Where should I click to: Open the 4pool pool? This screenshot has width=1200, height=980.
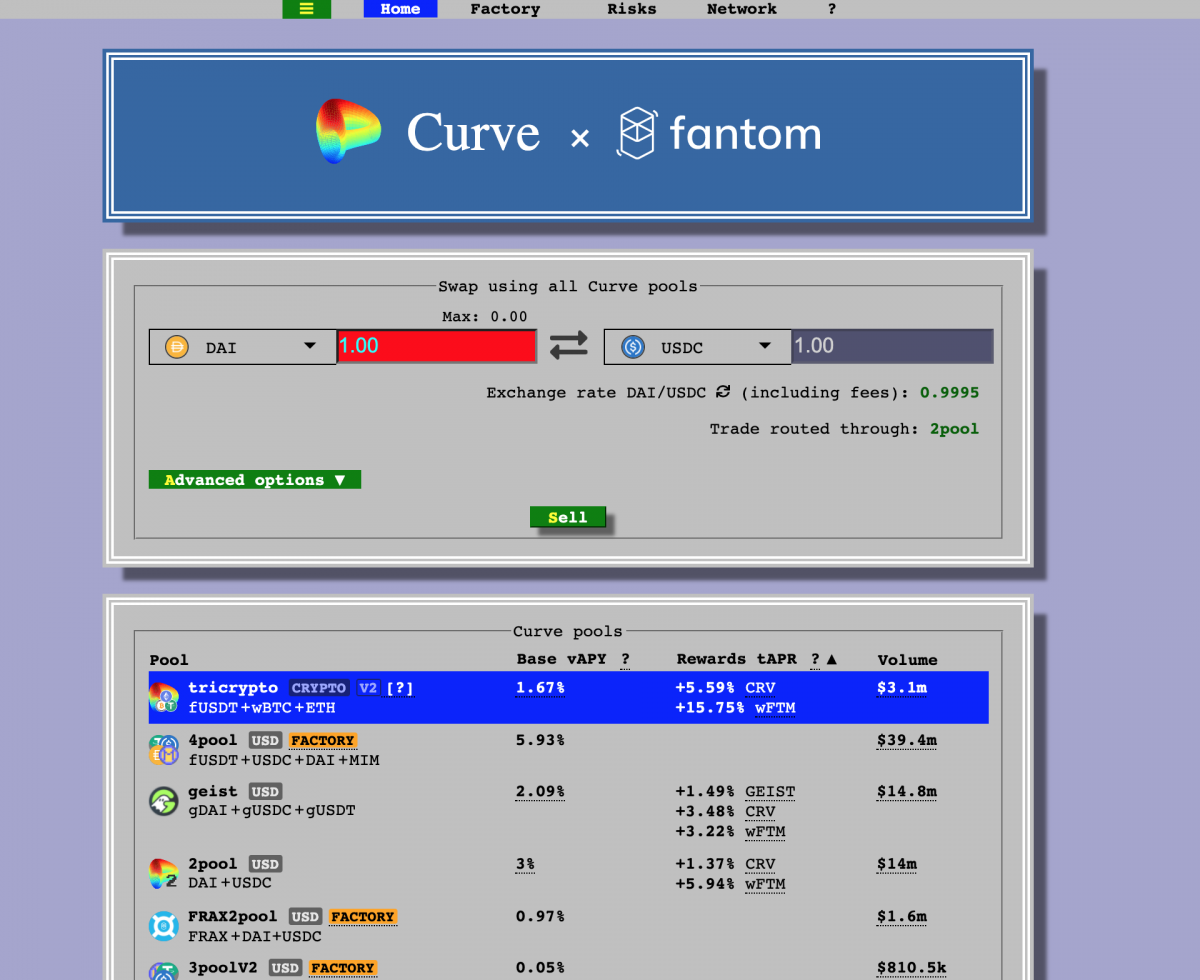(x=568, y=750)
